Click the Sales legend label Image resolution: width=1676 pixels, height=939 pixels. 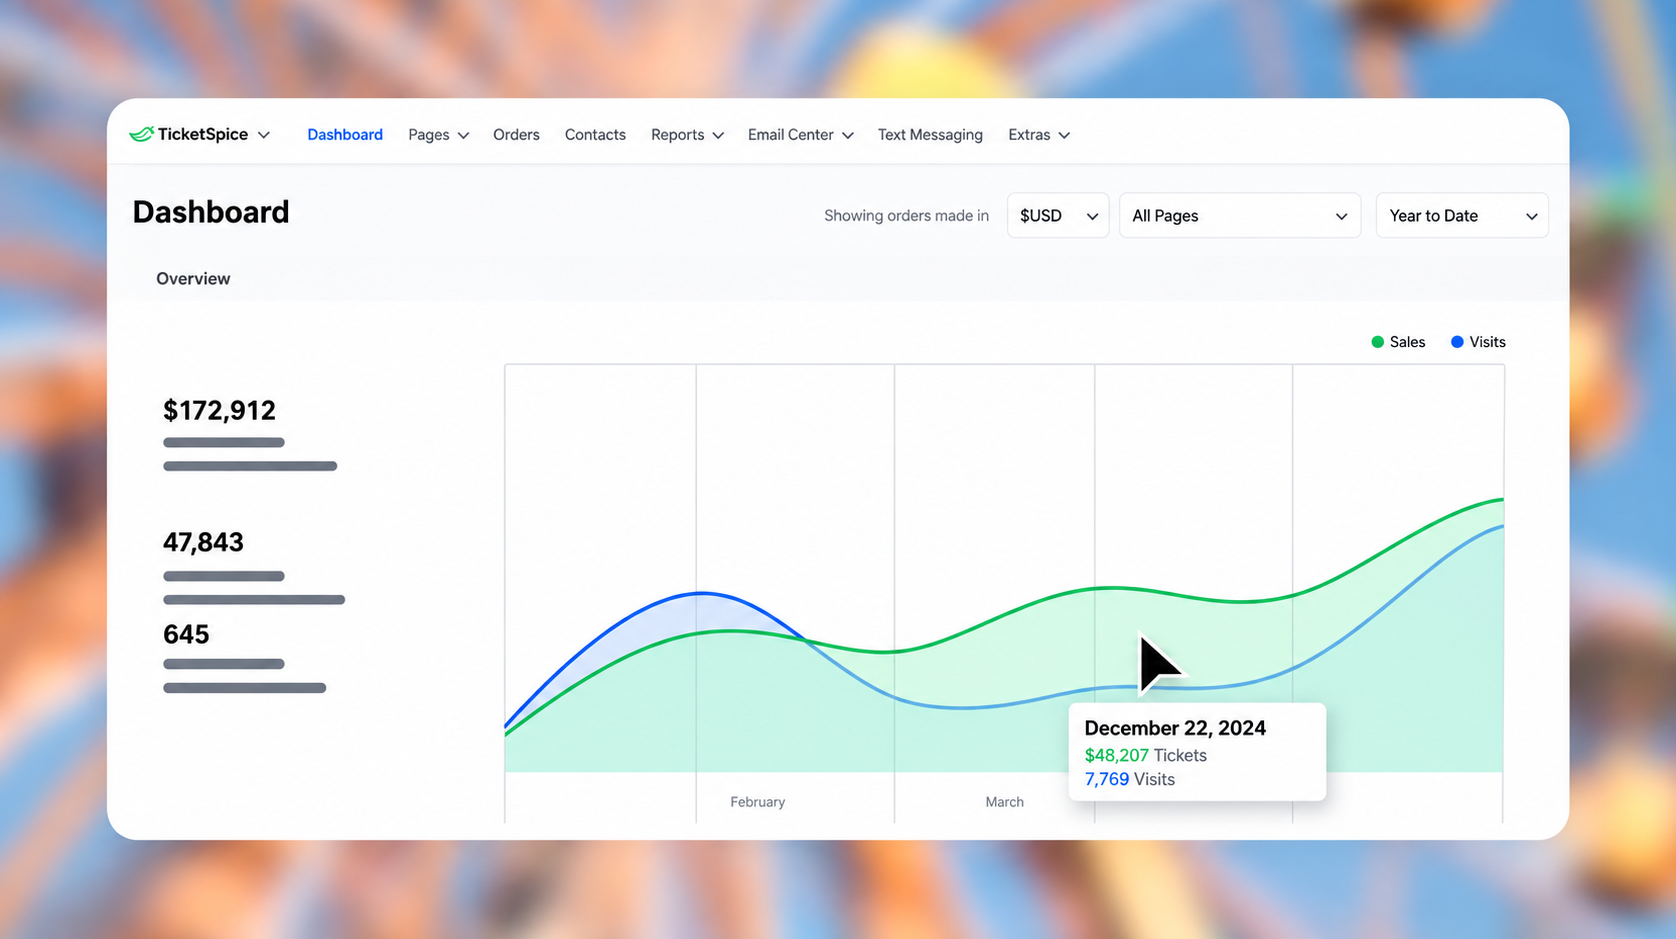click(x=1407, y=342)
